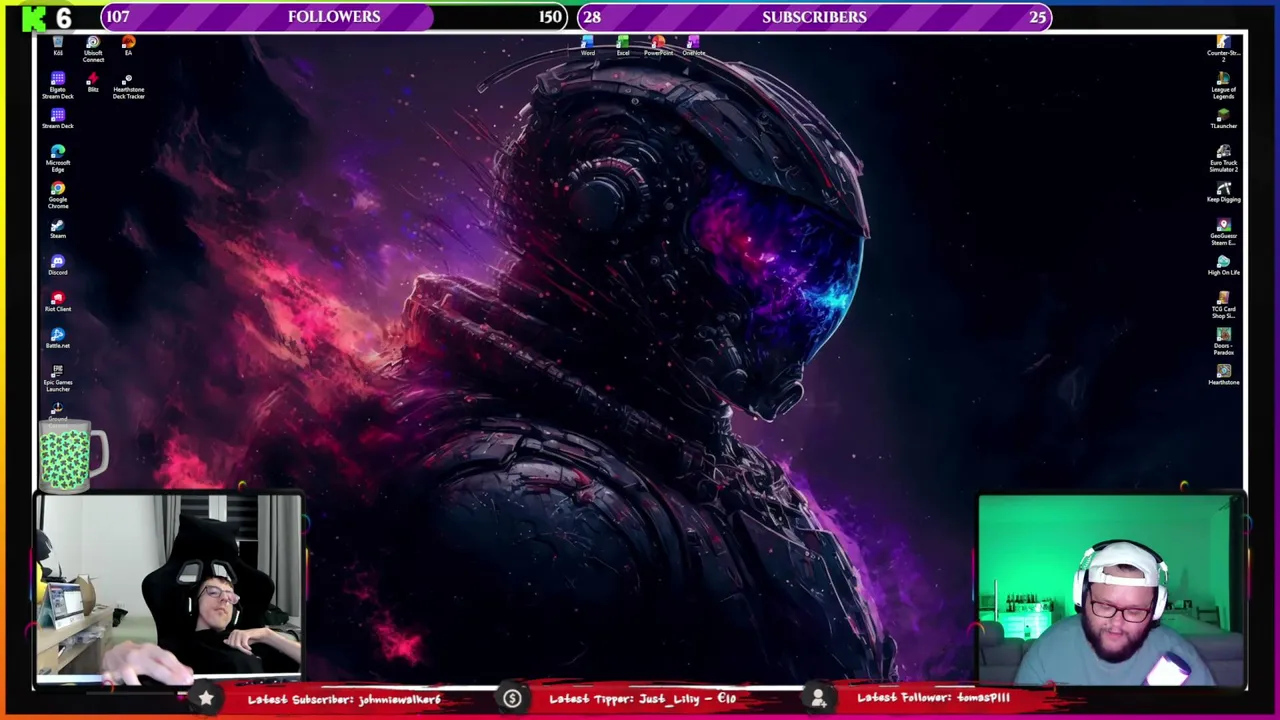Screen dimensions: 1280x720
Task: Open the Battle.net desktop icon
Action: tap(58, 337)
